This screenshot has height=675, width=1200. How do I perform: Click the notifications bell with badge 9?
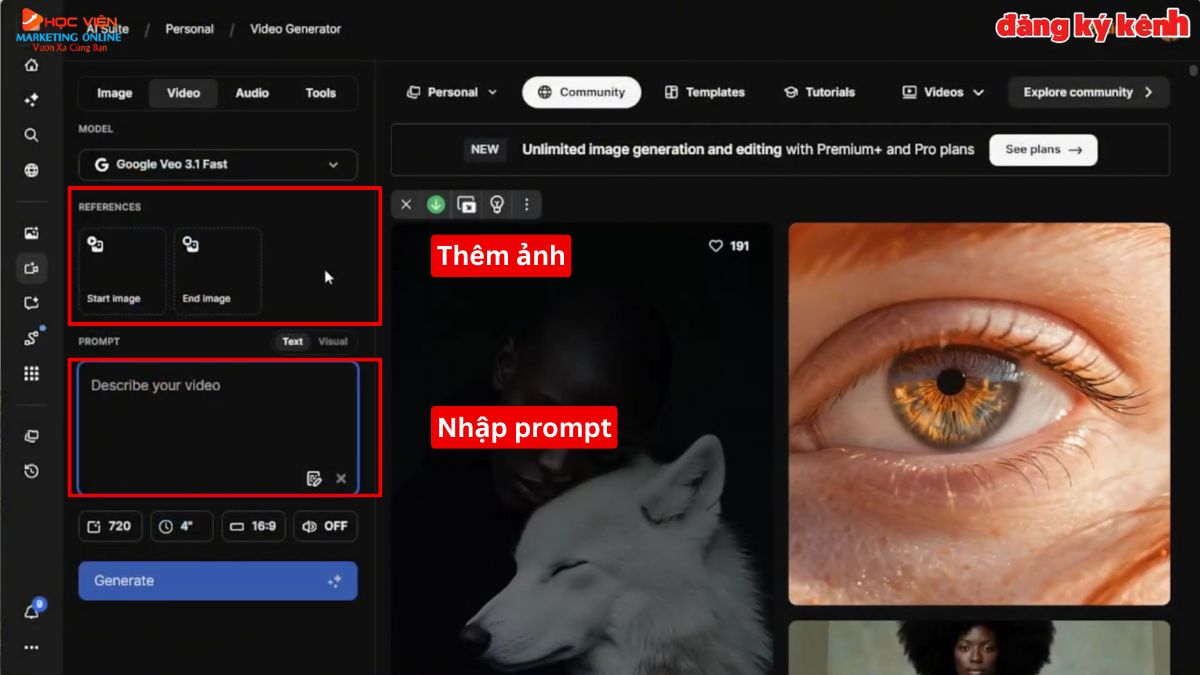tap(30, 611)
